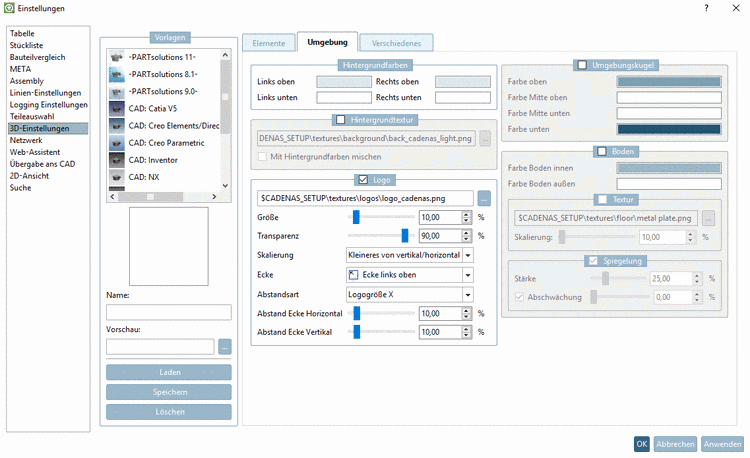Viewport: 750px width, 458px height.
Task: Click the Einstellungen window title icon
Action: click(9, 8)
